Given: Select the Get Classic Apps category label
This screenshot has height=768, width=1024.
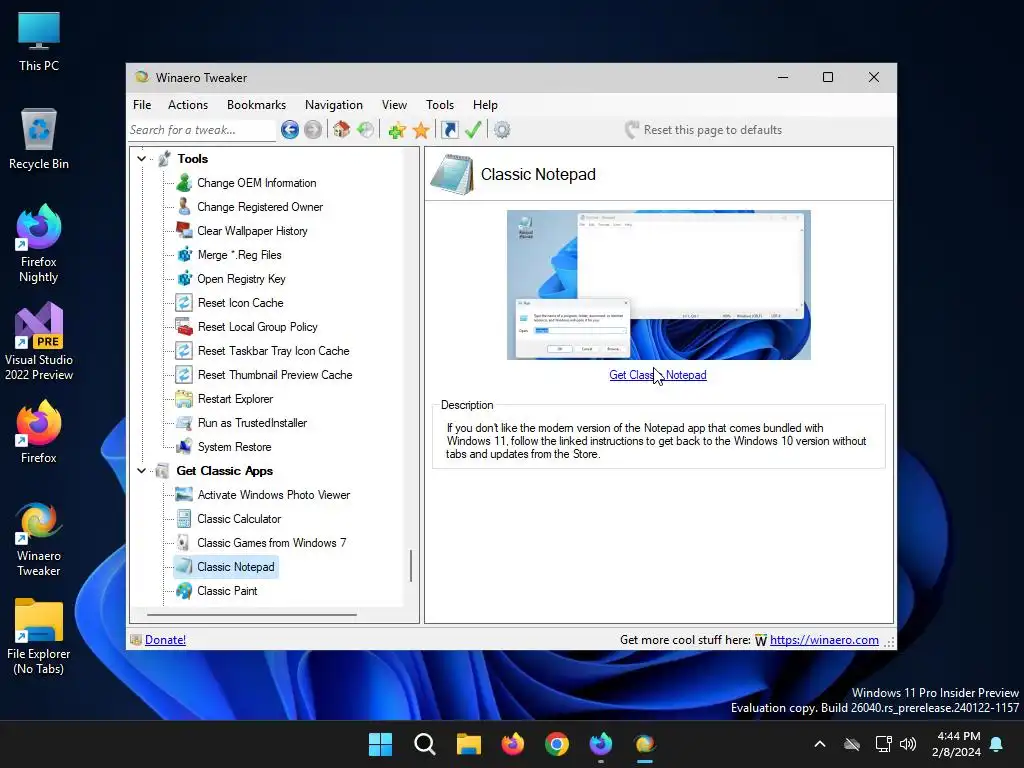Looking at the screenshot, I should click(225, 471).
